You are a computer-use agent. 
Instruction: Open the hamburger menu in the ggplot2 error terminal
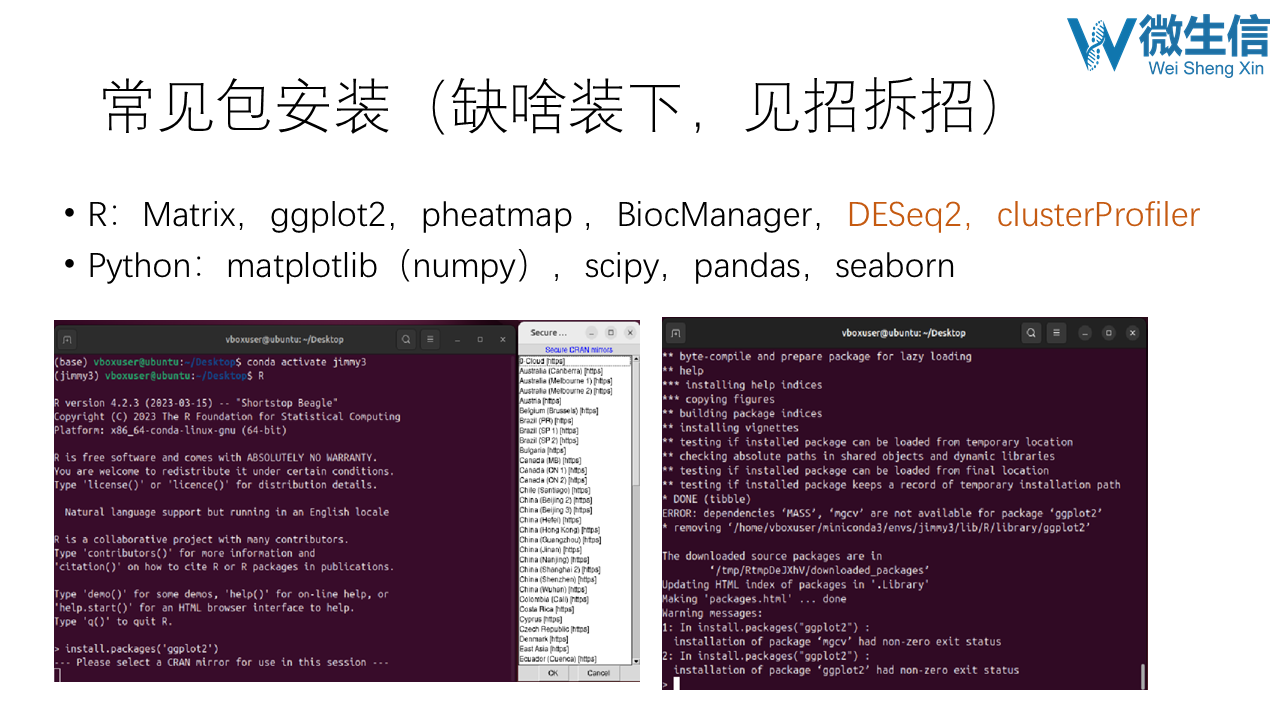click(1056, 333)
